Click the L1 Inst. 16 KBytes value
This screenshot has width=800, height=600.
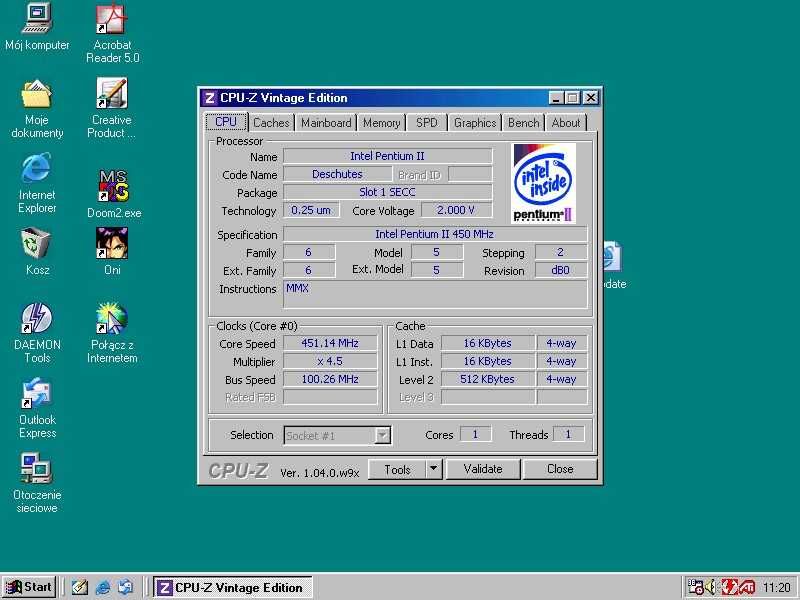(487, 361)
